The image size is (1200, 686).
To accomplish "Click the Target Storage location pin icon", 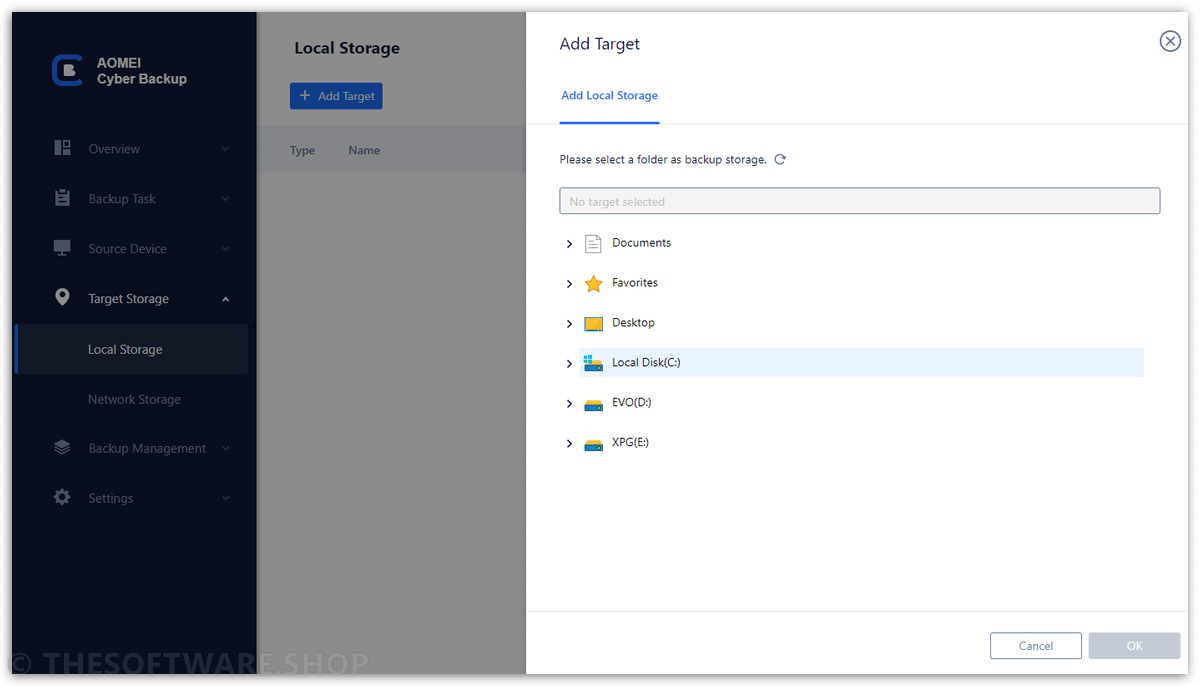I will [x=62, y=297].
